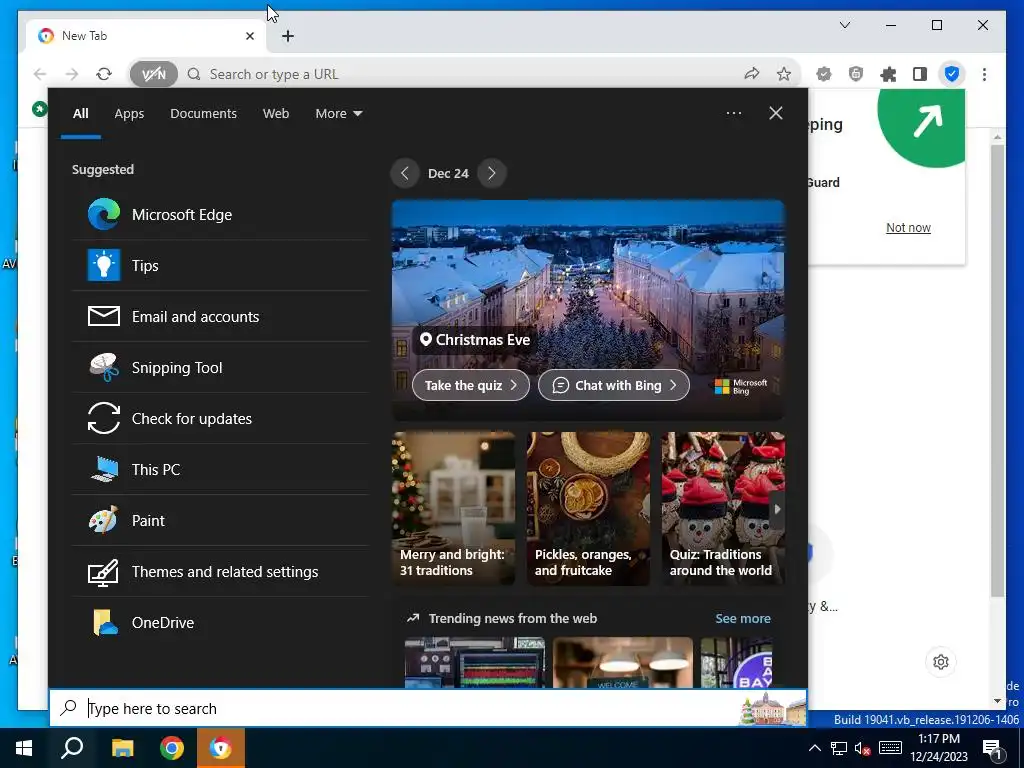Click the taskbar search magnifier icon
This screenshot has height=768, width=1024.
click(x=72, y=748)
